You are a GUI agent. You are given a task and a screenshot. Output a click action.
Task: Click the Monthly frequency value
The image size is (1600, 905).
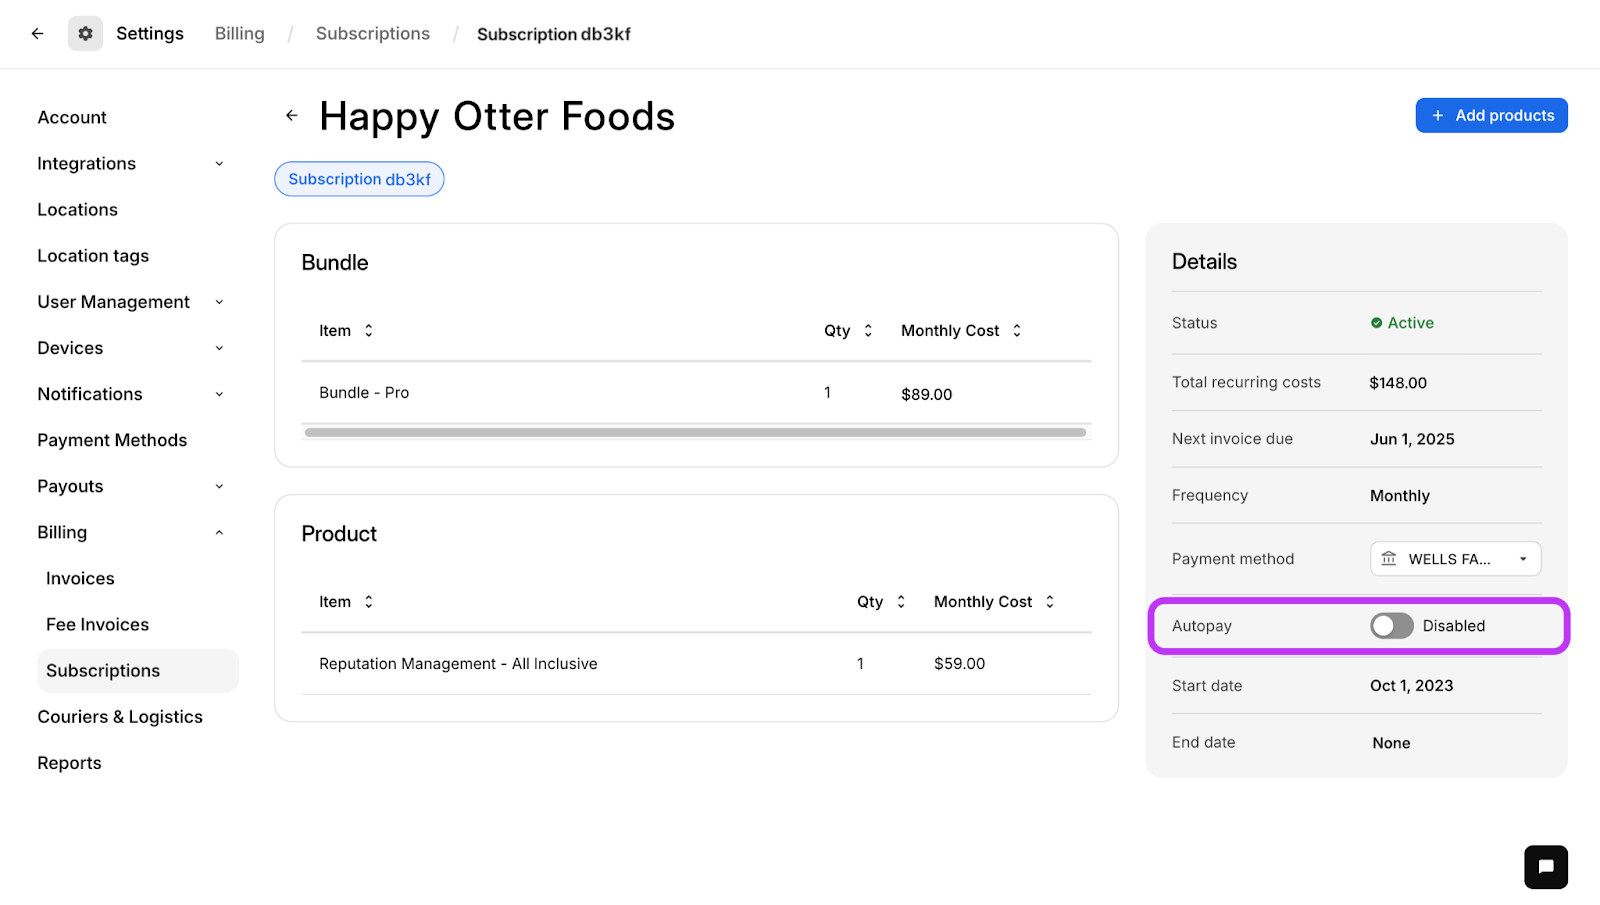[x=1399, y=496]
